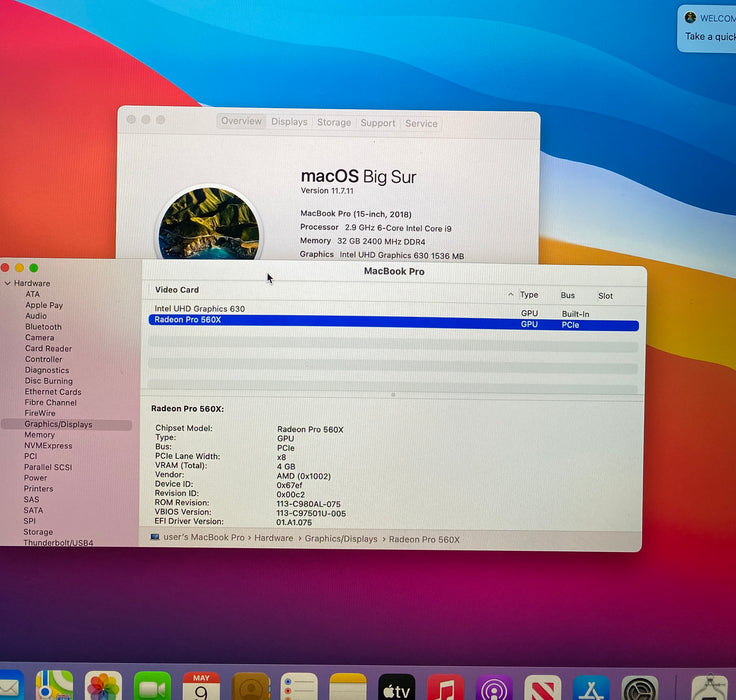Viewport: 736px width, 700px height.
Task: Select Audio in the hardware list
Action: 36,316
